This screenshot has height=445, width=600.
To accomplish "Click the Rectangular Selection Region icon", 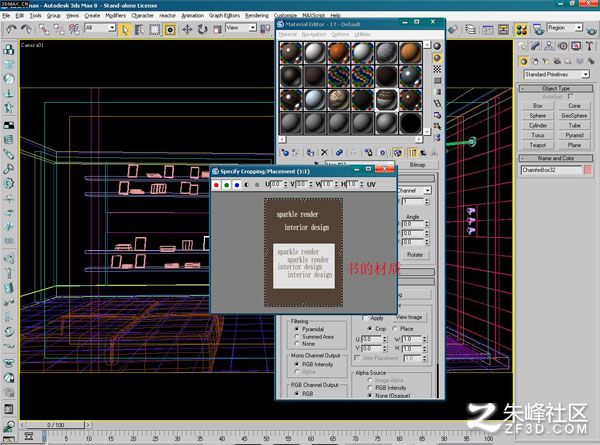I will coord(155,29).
